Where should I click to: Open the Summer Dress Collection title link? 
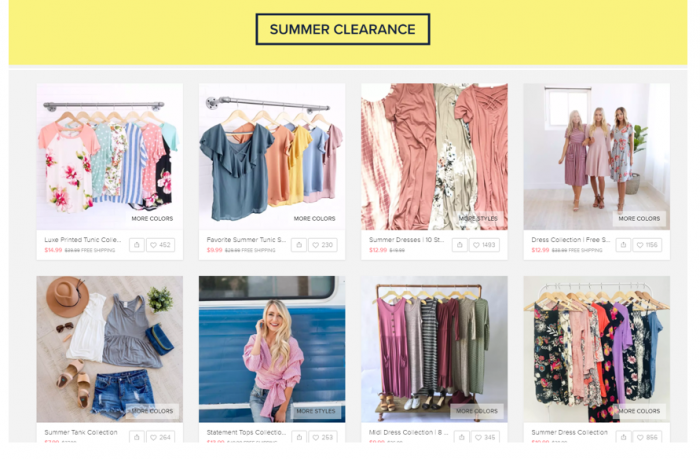click(569, 432)
